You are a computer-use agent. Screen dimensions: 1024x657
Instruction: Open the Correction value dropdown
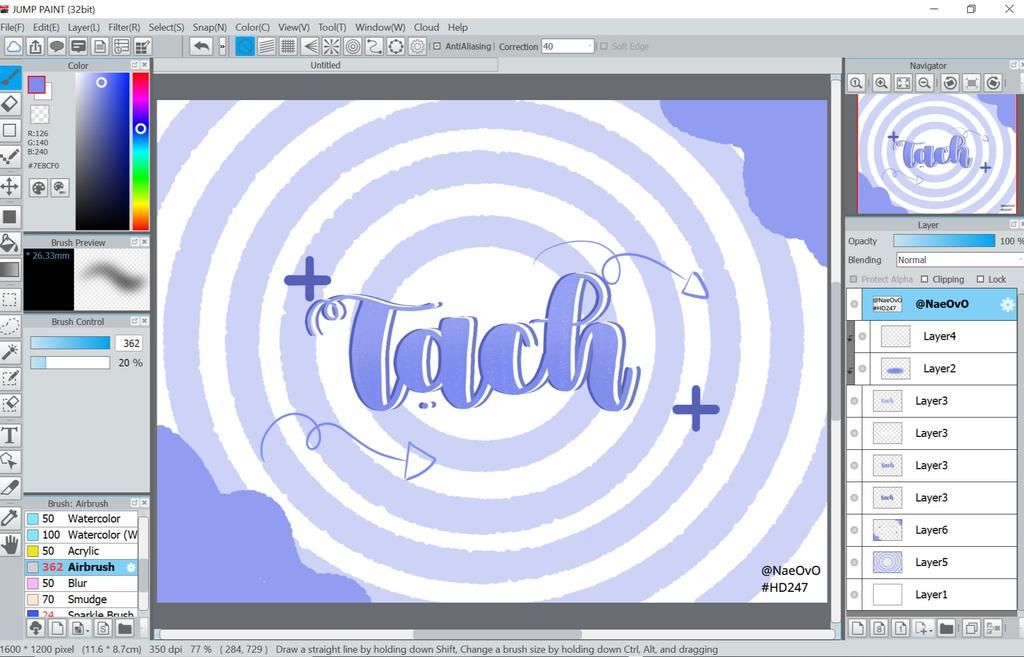tap(590, 46)
